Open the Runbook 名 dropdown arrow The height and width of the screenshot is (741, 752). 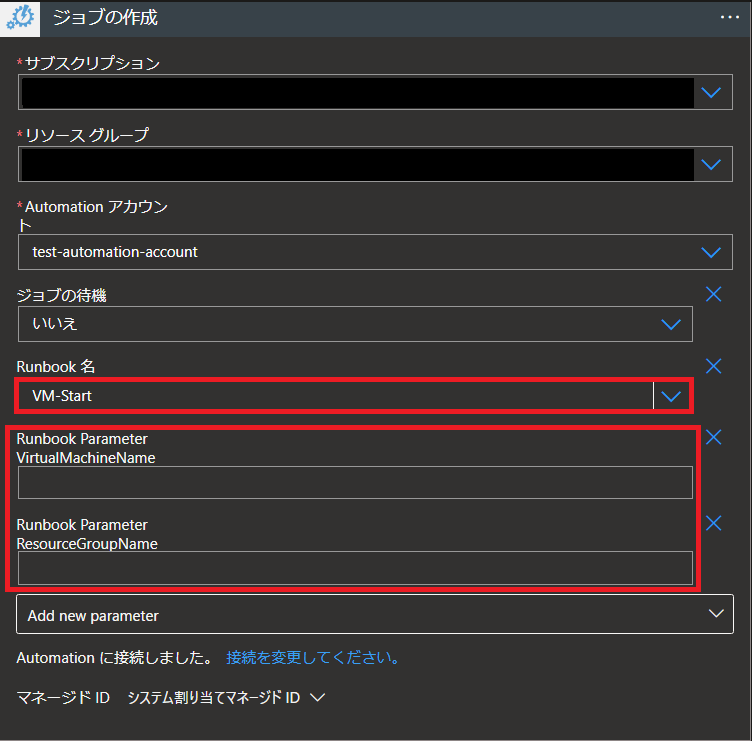click(670, 396)
